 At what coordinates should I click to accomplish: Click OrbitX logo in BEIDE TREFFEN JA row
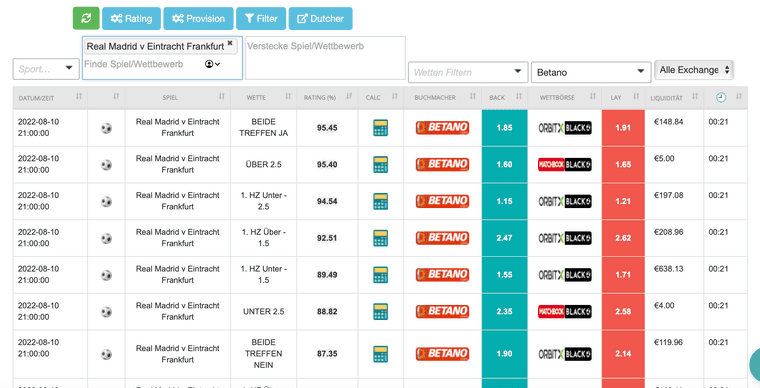[x=565, y=128]
